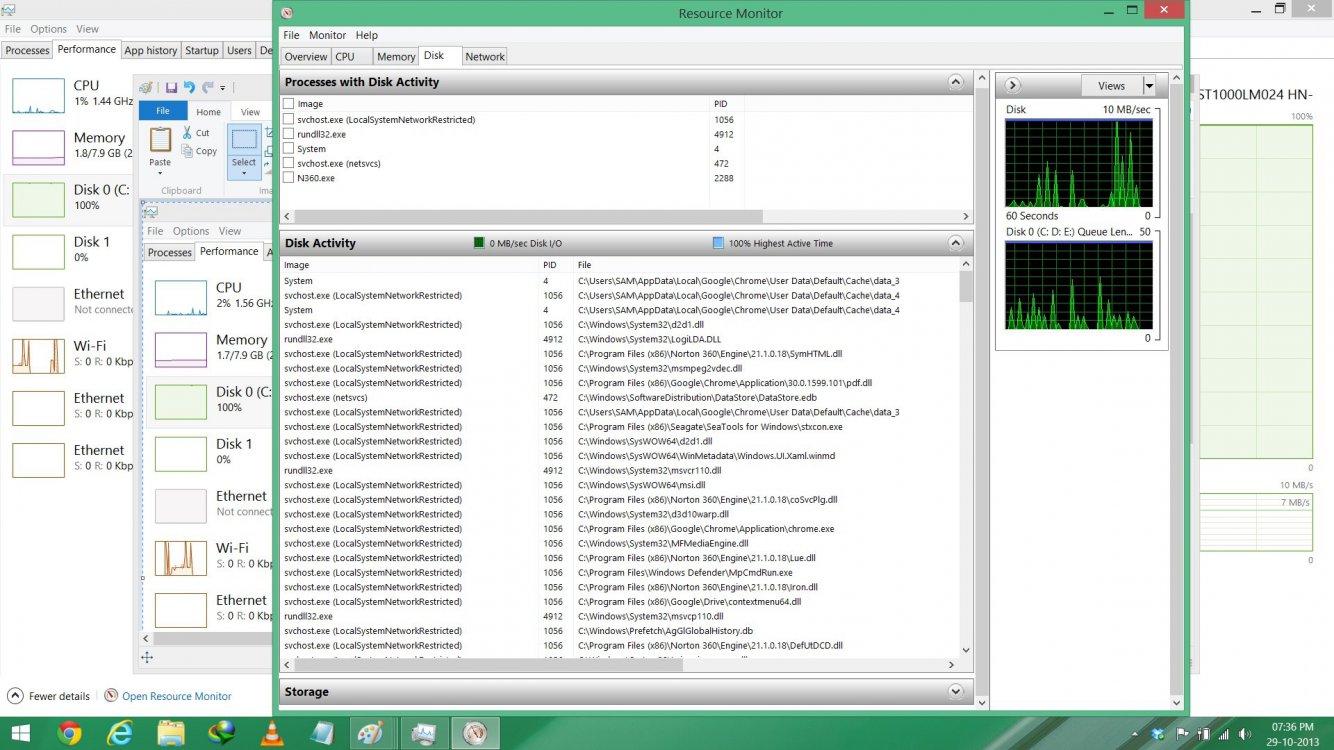Switch to Resource Monitor Memory tab
The width and height of the screenshot is (1334, 750).
[x=396, y=57]
